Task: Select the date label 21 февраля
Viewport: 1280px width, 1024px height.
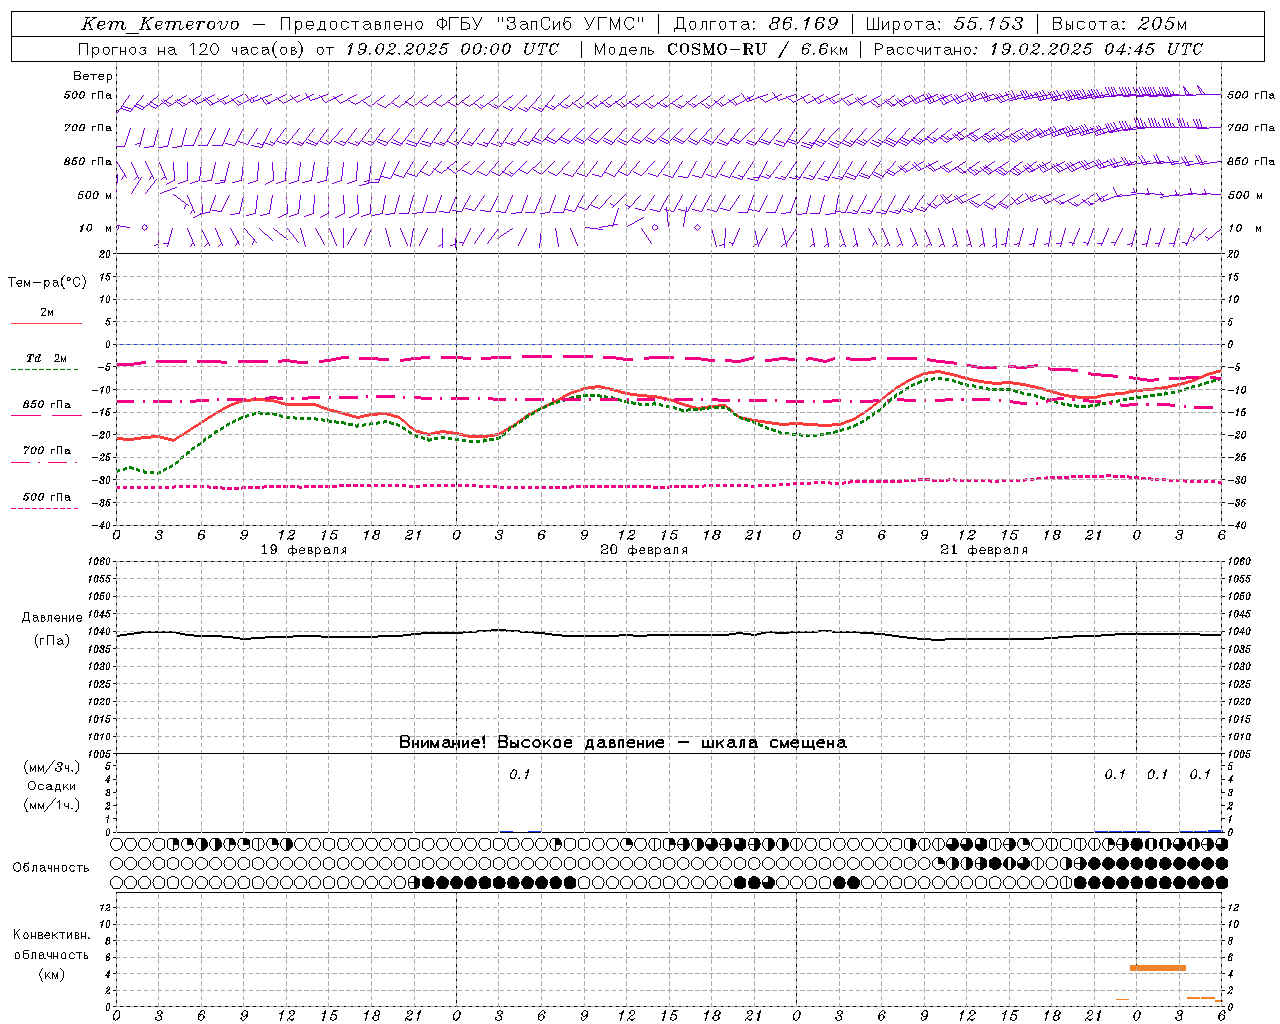Action: click(984, 550)
